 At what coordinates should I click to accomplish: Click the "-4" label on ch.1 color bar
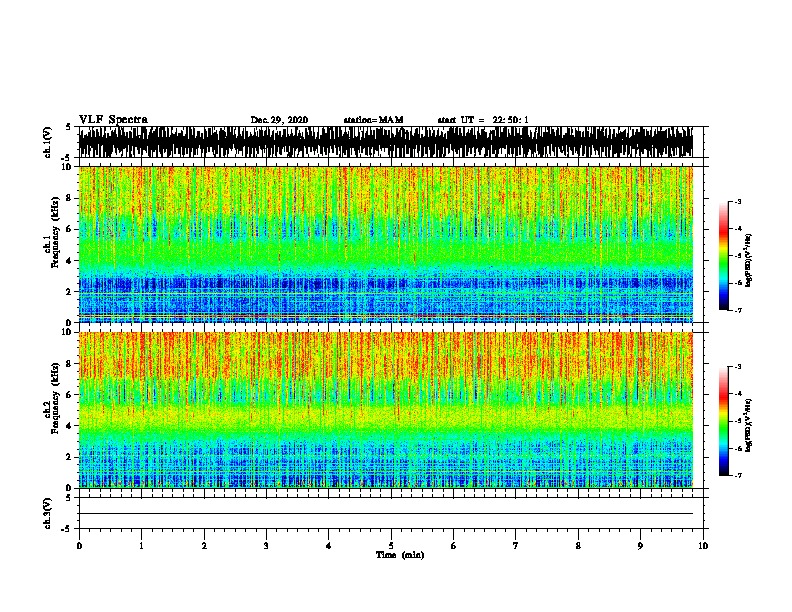pos(737,229)
